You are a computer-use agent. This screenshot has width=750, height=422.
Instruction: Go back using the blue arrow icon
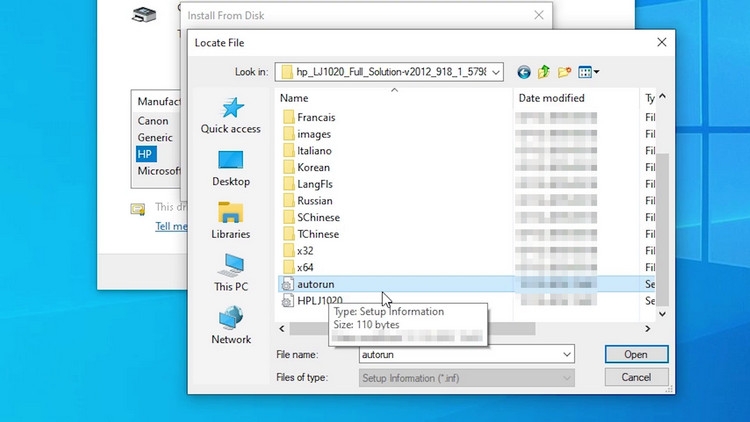(524, 72)
